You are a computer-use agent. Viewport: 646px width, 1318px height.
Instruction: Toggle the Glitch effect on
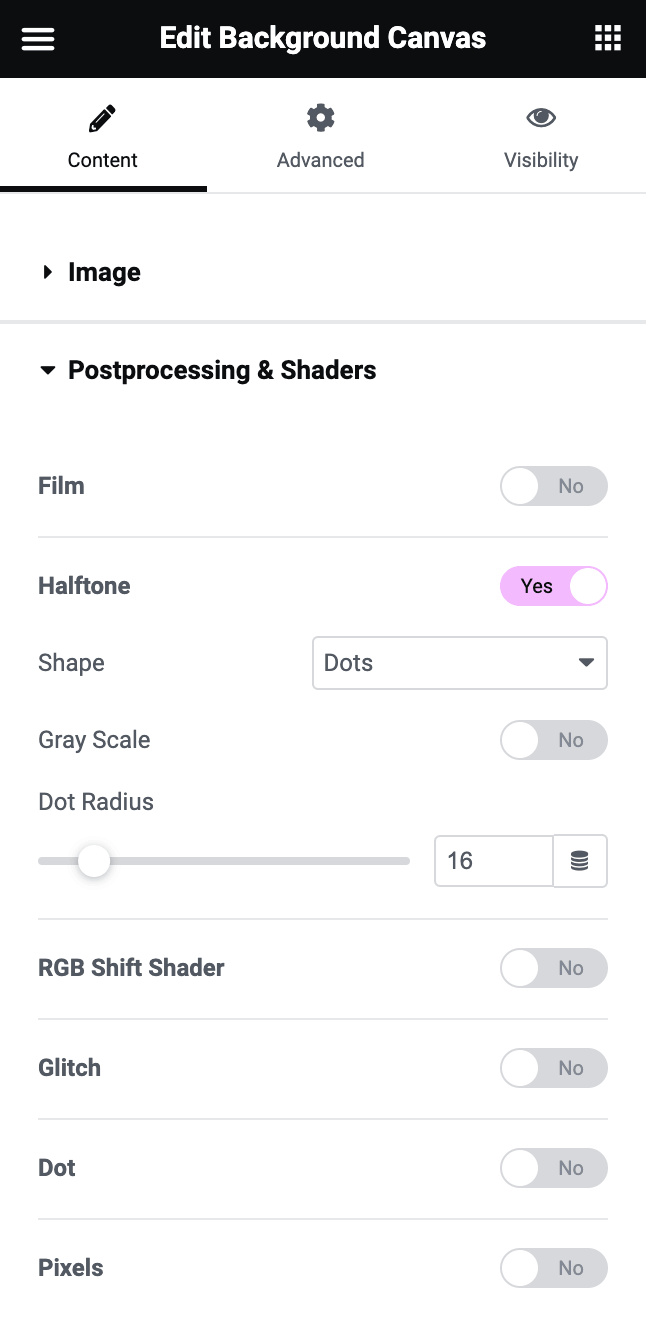(553, 1068)
